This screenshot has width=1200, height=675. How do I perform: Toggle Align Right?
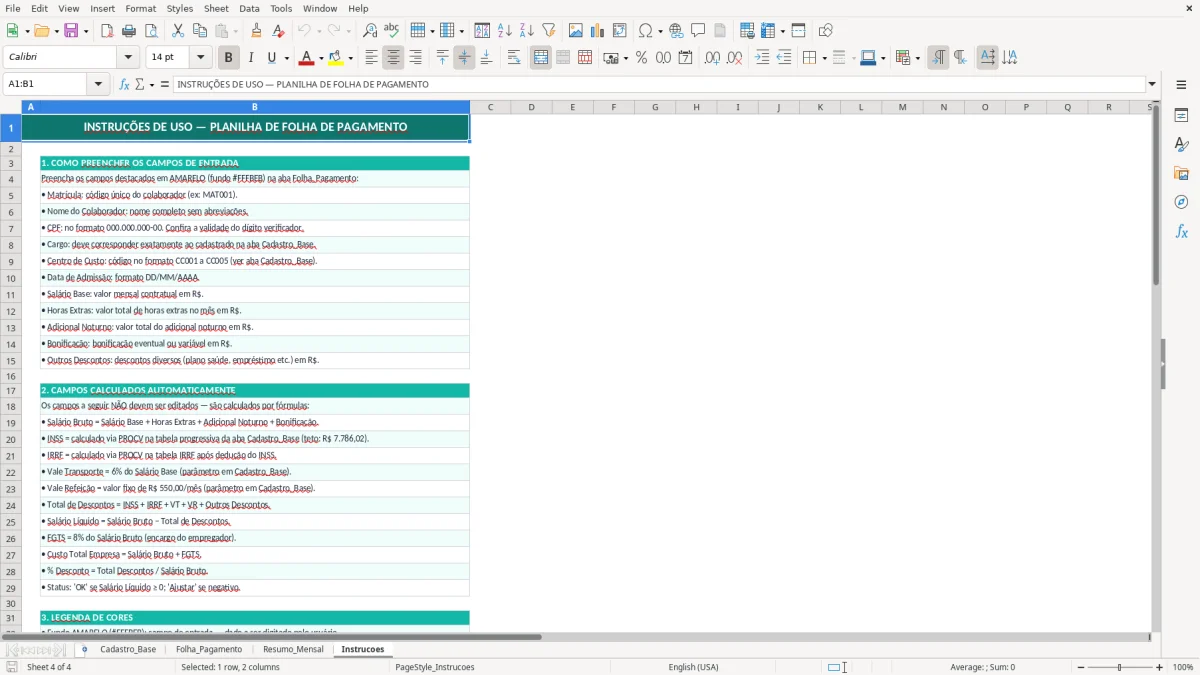click(415, 58)
